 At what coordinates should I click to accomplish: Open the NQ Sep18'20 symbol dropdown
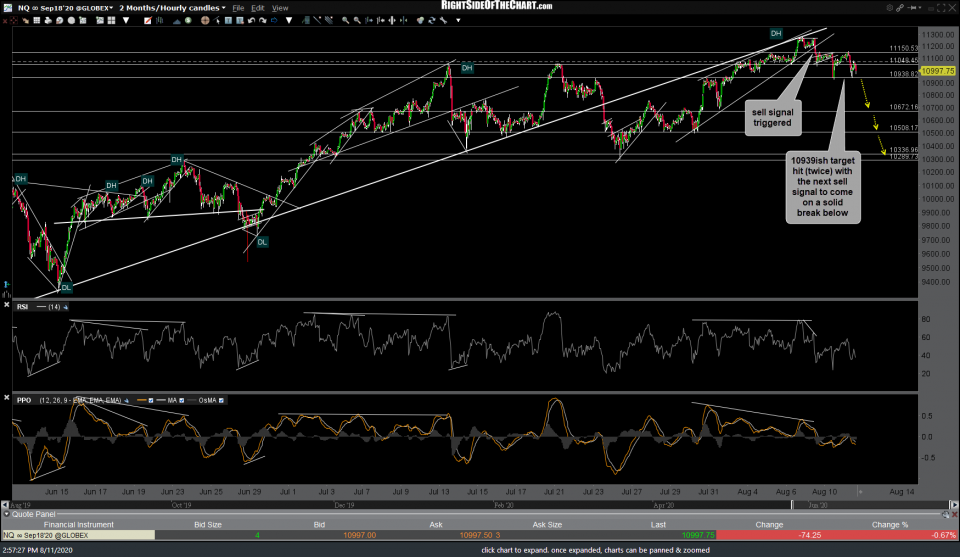111,8
